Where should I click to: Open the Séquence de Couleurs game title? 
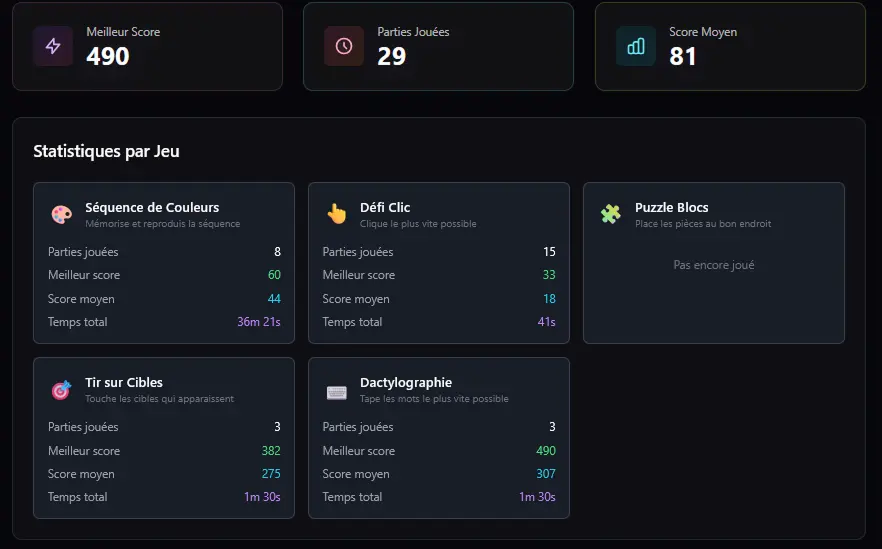point(152,207)
